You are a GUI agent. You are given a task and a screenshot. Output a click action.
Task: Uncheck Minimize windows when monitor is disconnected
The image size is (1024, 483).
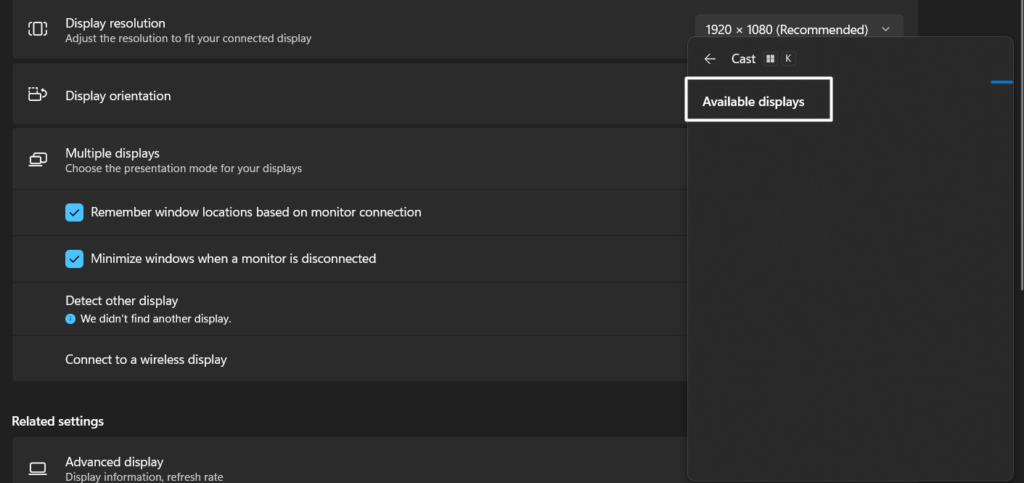tap(74, 258)
